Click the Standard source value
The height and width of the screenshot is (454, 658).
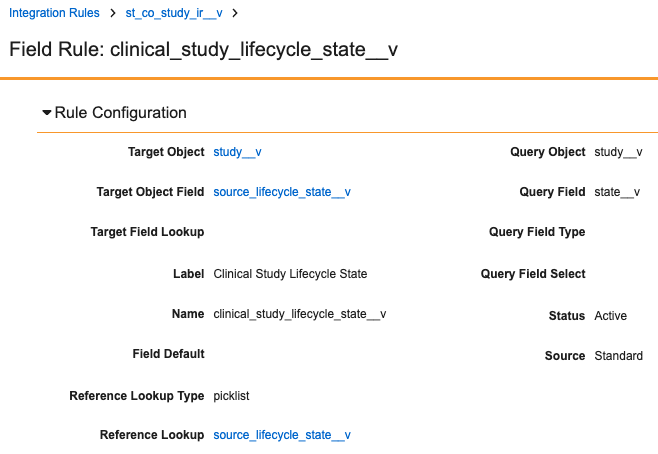pos(618,356)
